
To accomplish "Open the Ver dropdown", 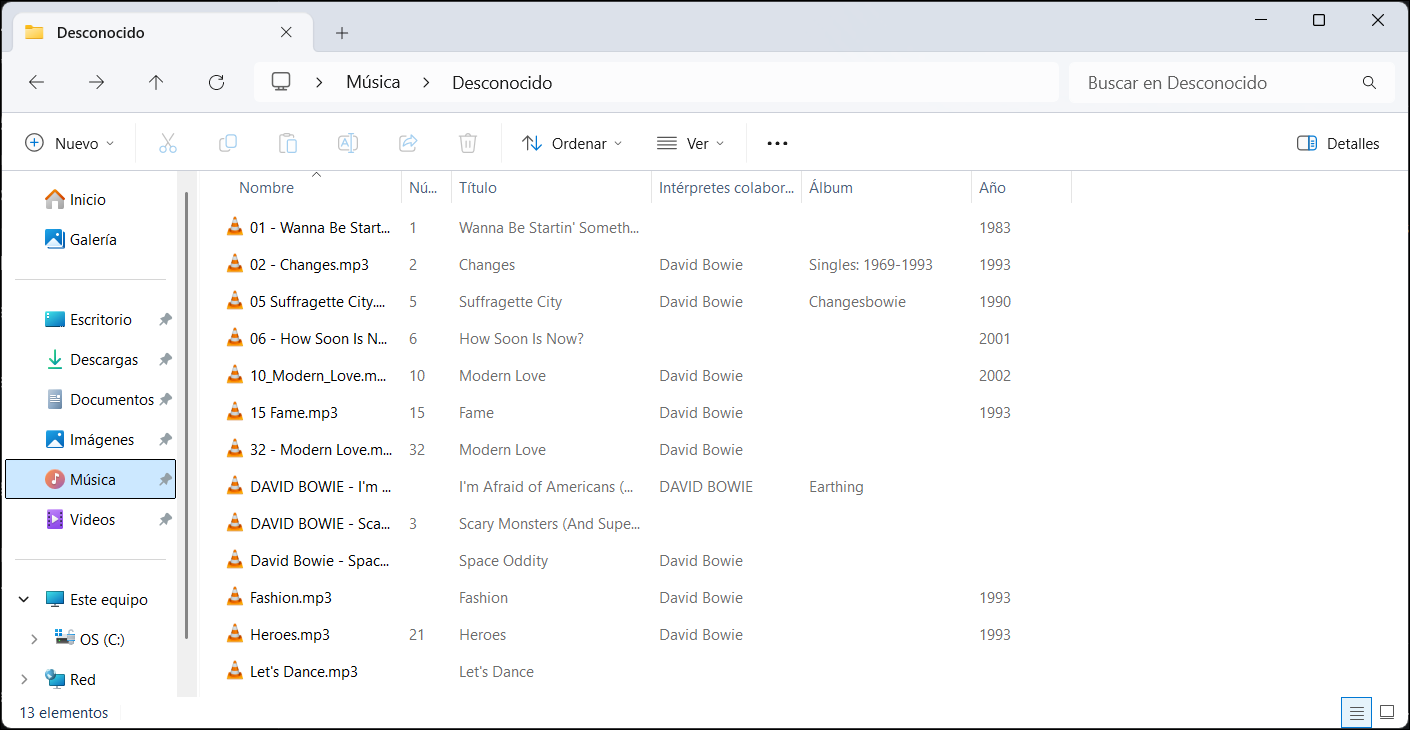I will pos(690,143).
